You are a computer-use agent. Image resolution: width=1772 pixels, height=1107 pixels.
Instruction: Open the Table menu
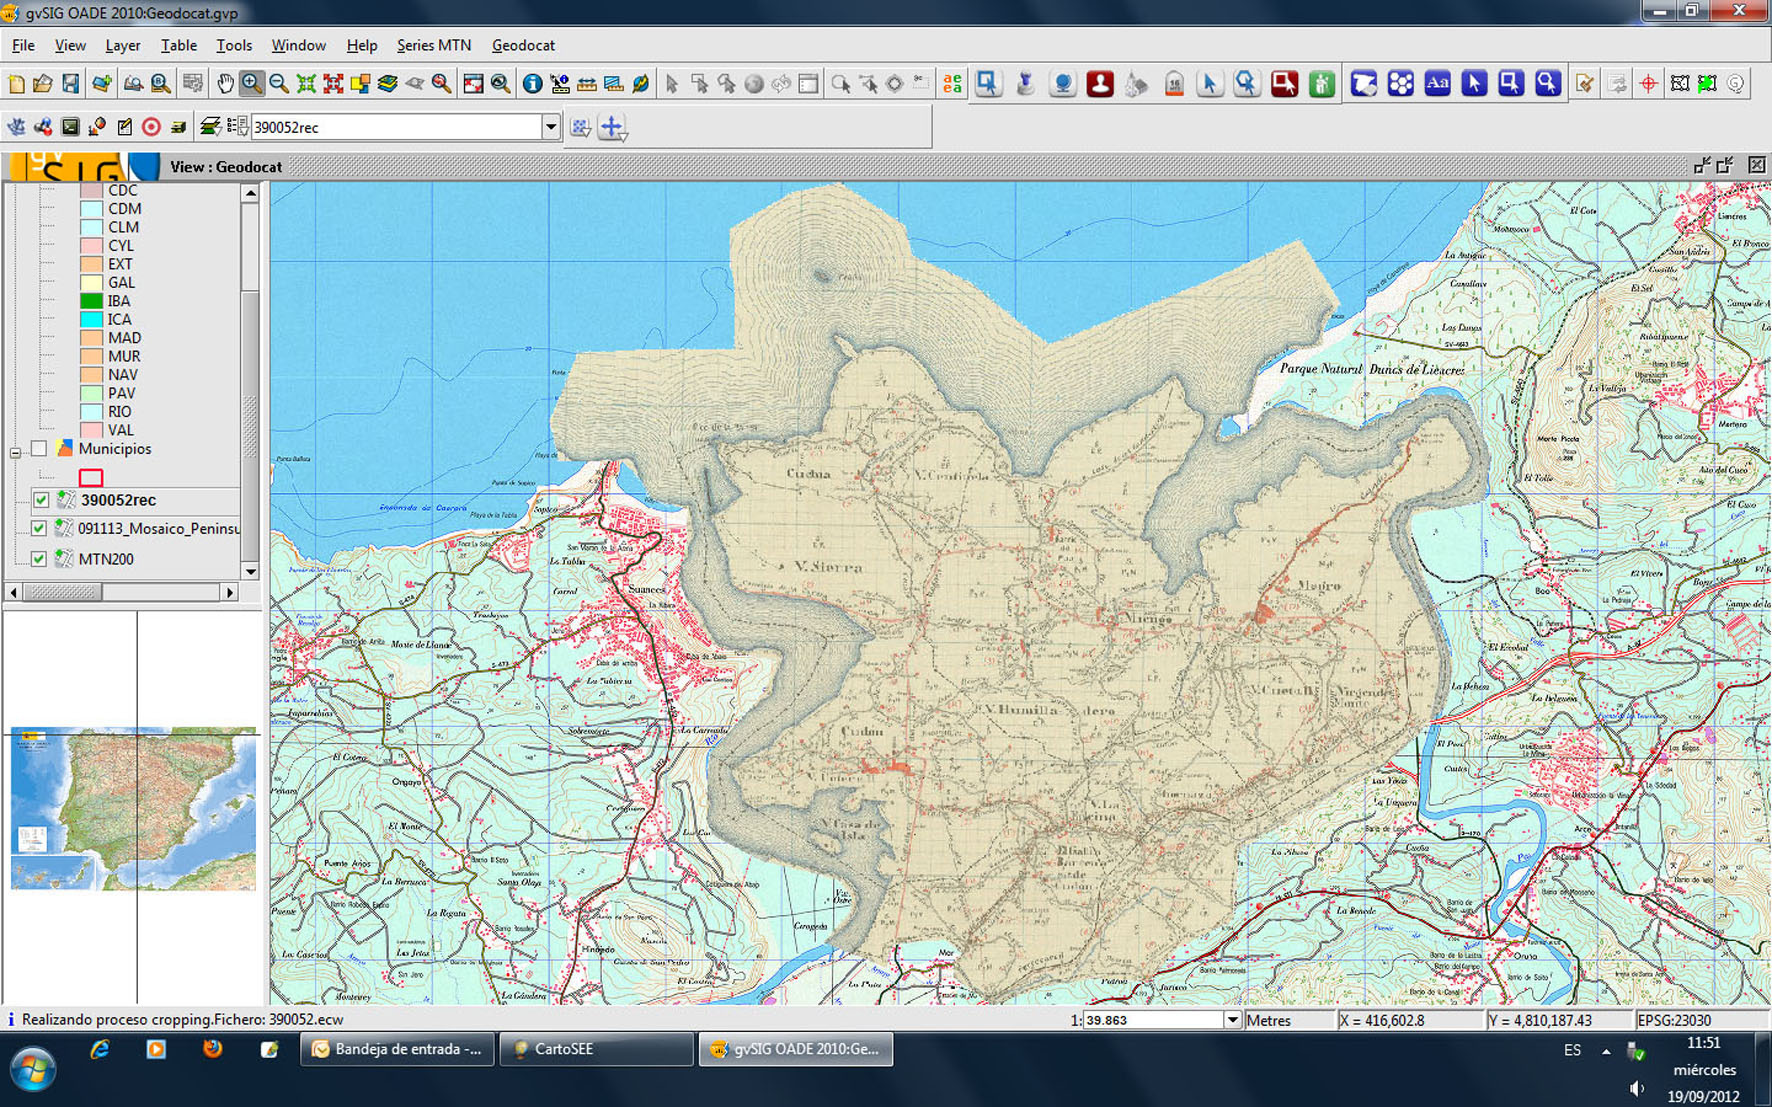click(x=178, y=45)
